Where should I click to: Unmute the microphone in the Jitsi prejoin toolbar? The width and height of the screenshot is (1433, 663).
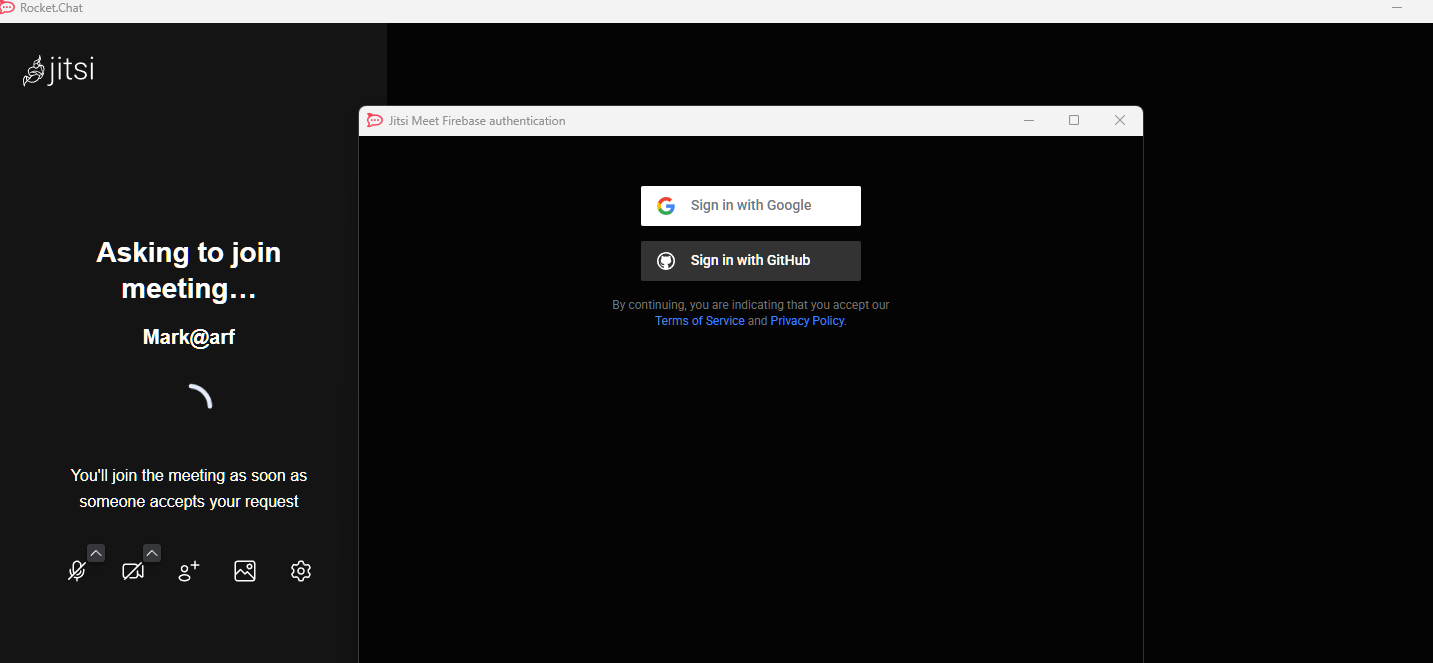point(77,571)
